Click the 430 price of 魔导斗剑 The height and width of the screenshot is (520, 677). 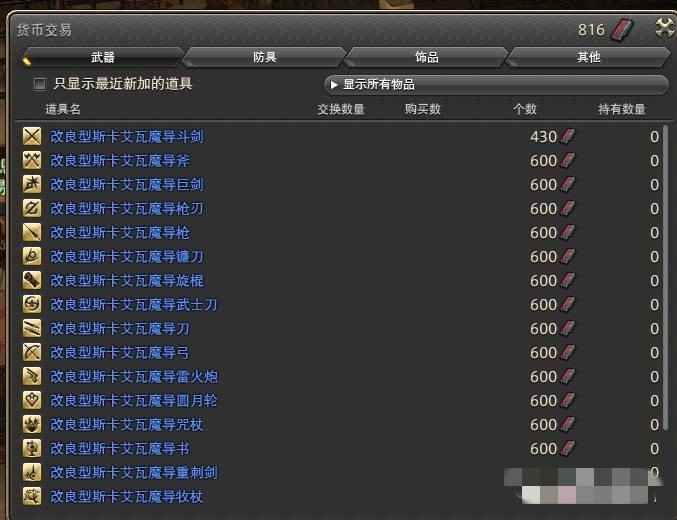tap(544, 137)
